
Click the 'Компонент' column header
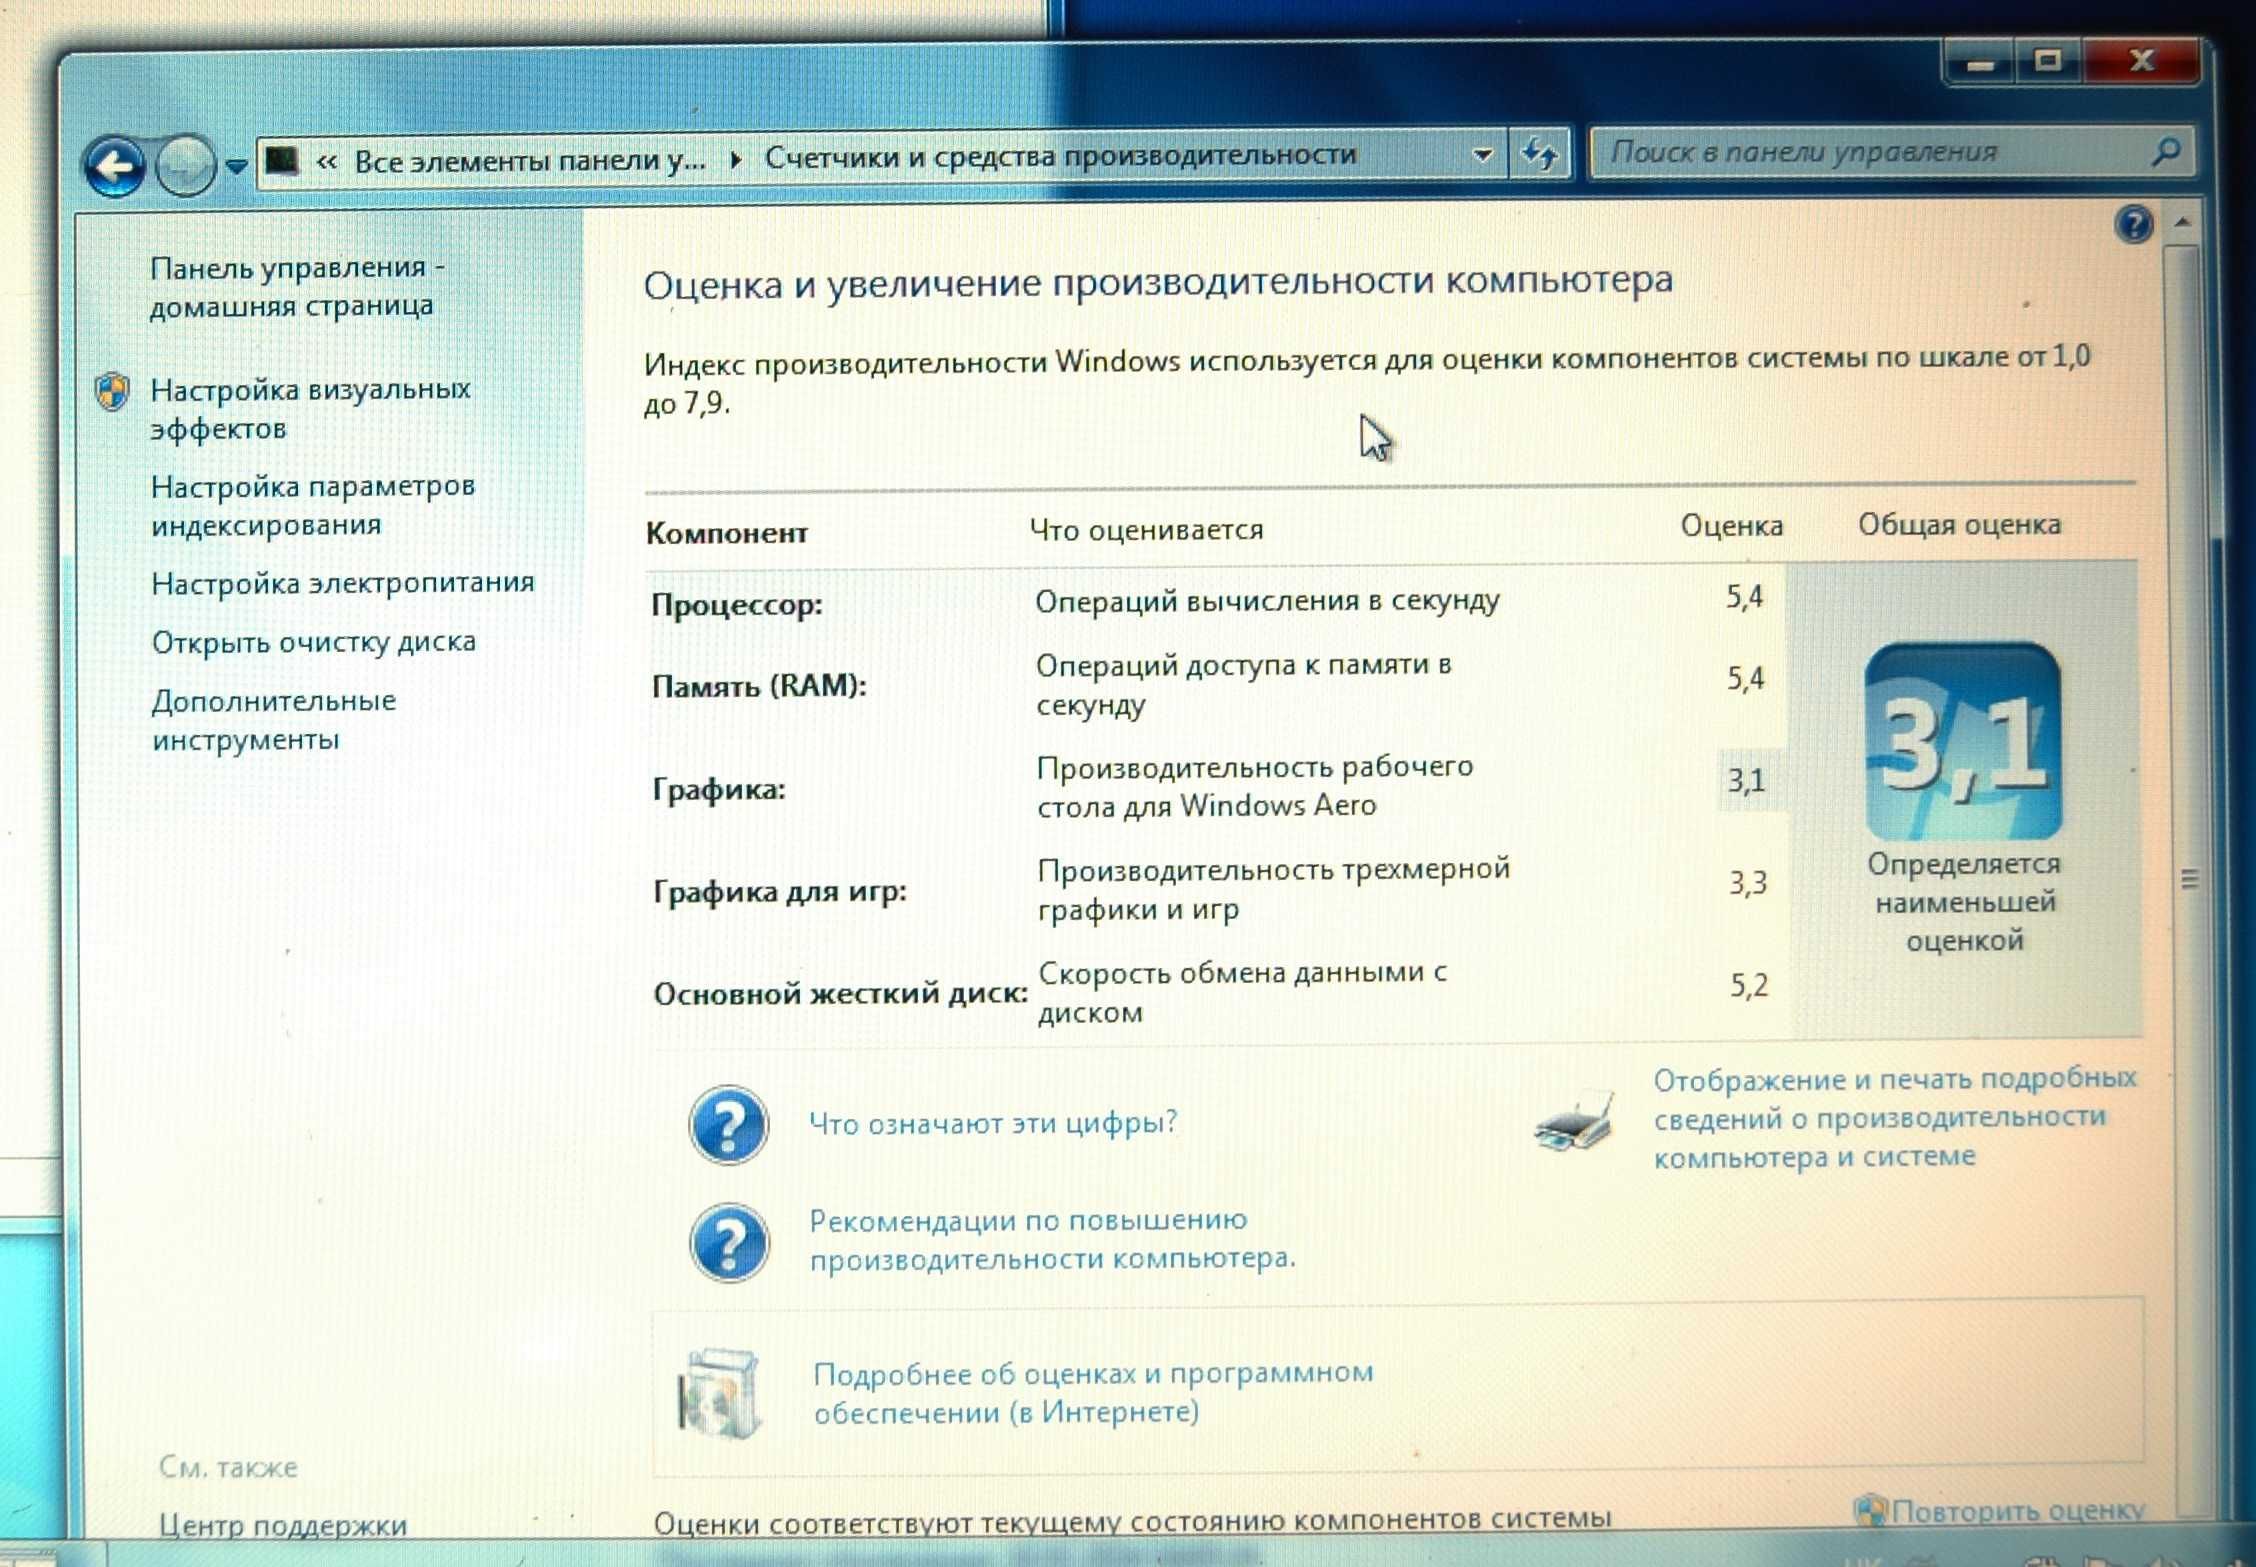pos(727,533)
